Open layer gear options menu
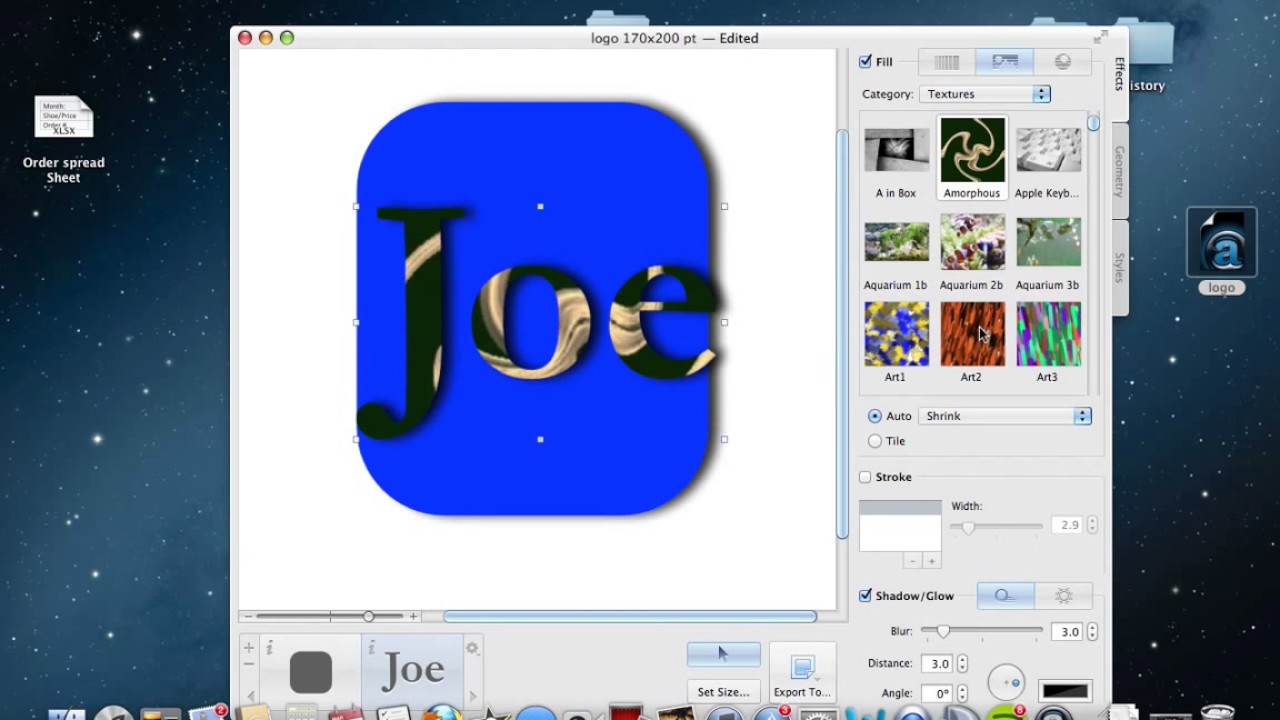The image size is (1280, 720). pyautogui.click(x=472, y=649)
